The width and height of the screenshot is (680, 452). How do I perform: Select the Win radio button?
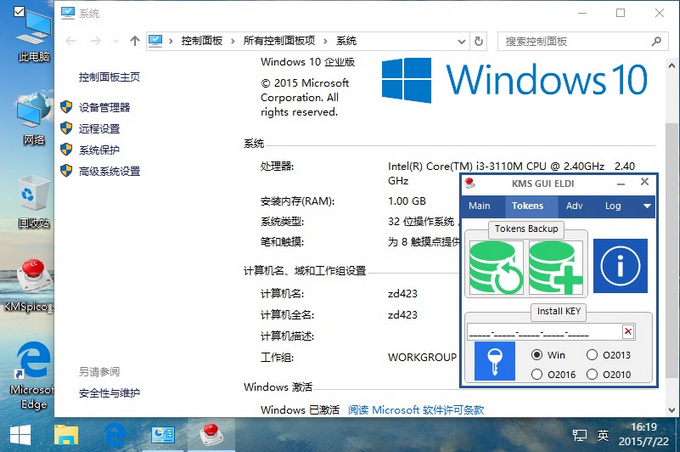[x=537, y=355]
